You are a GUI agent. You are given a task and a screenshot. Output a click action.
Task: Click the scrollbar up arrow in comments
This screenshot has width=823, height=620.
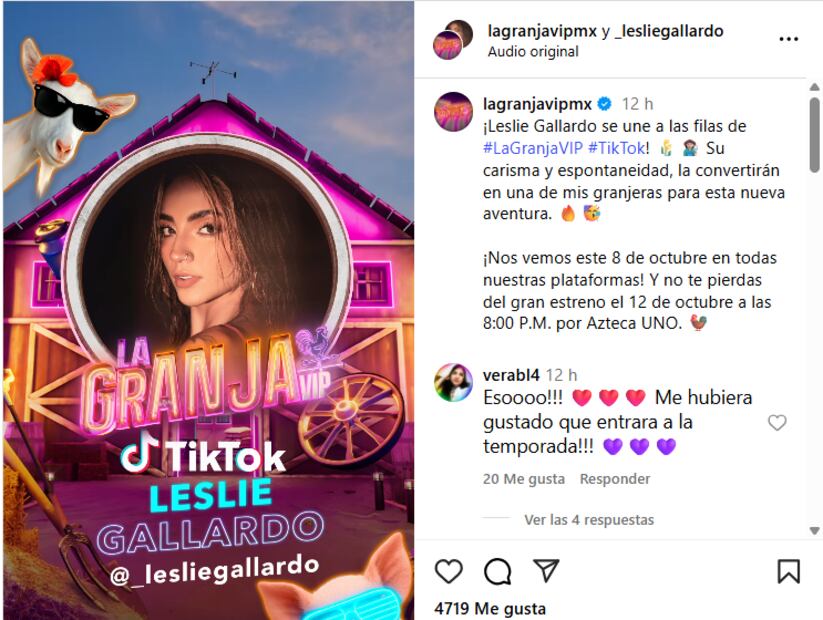point(815,87)
